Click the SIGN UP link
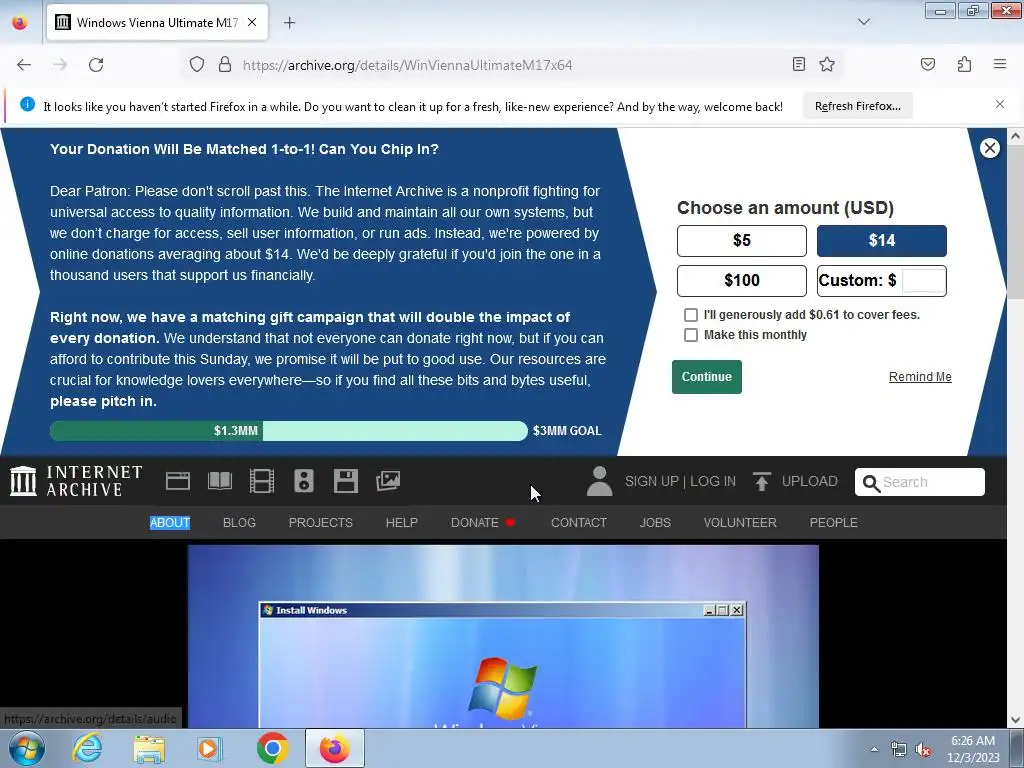This screenshot has width=1024, height=768. tap(652, 481)
